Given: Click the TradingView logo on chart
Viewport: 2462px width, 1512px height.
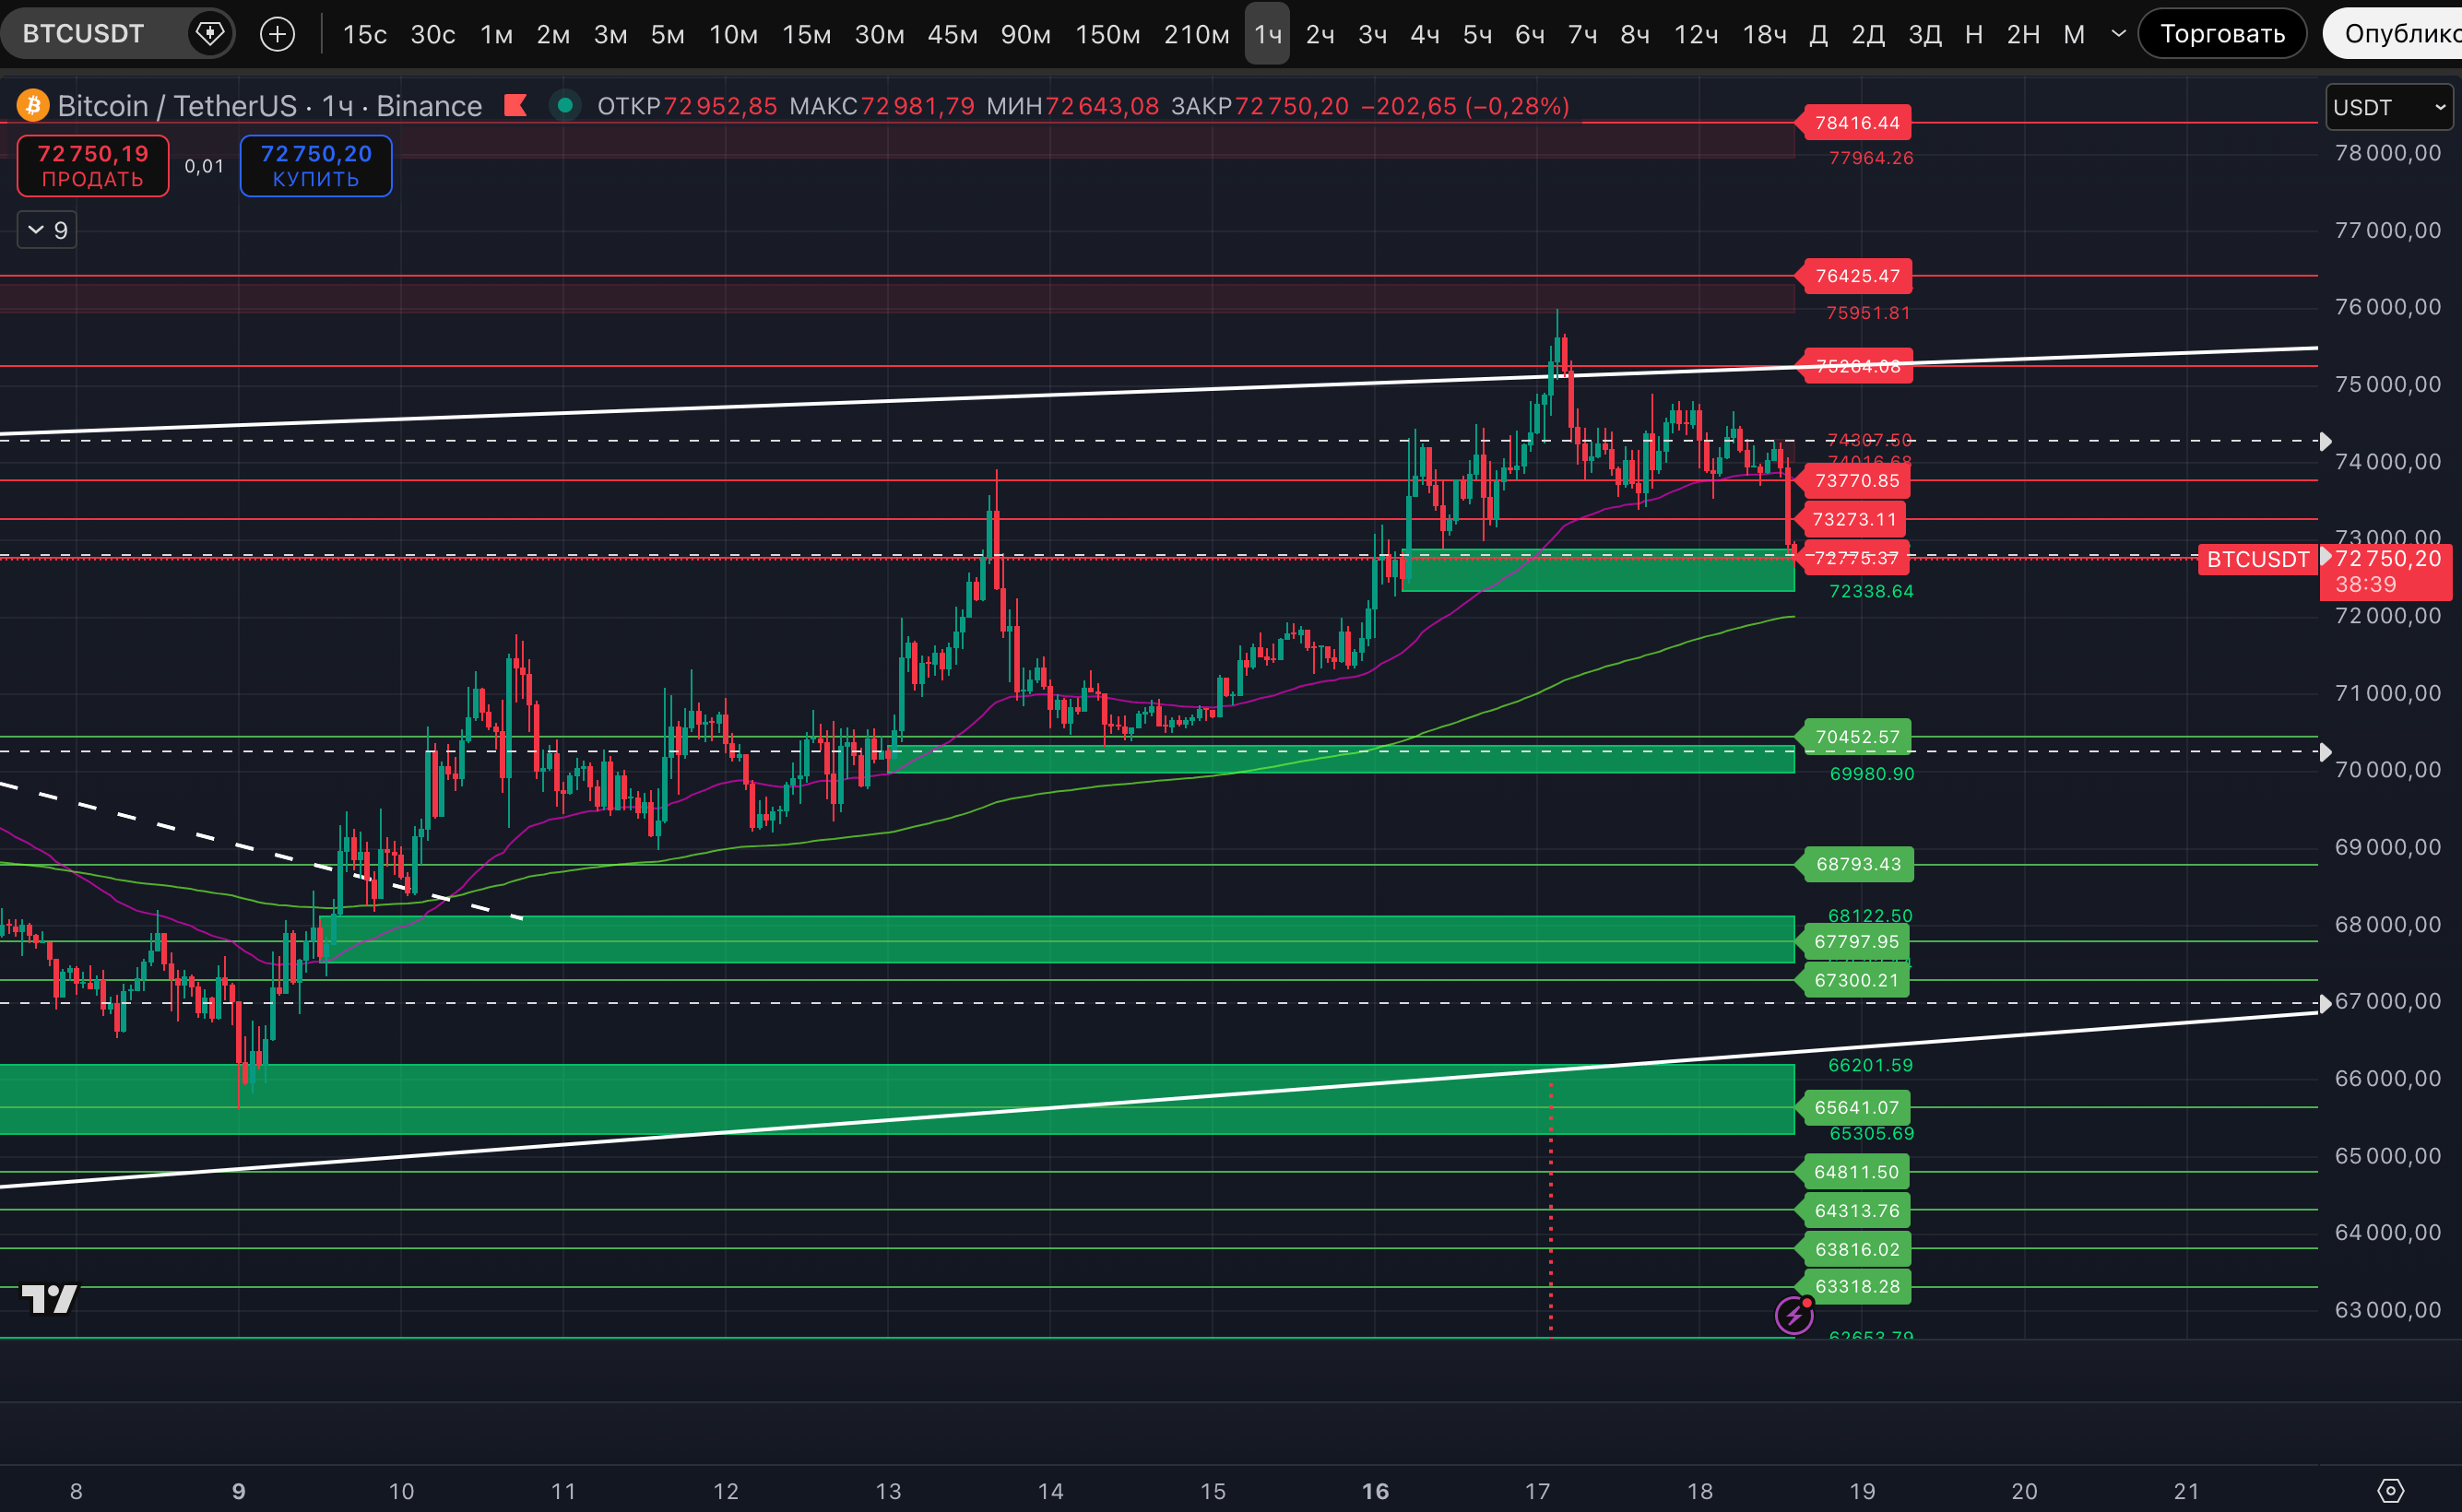Looking at the screenshot, I should click(x=49, y=1298).
